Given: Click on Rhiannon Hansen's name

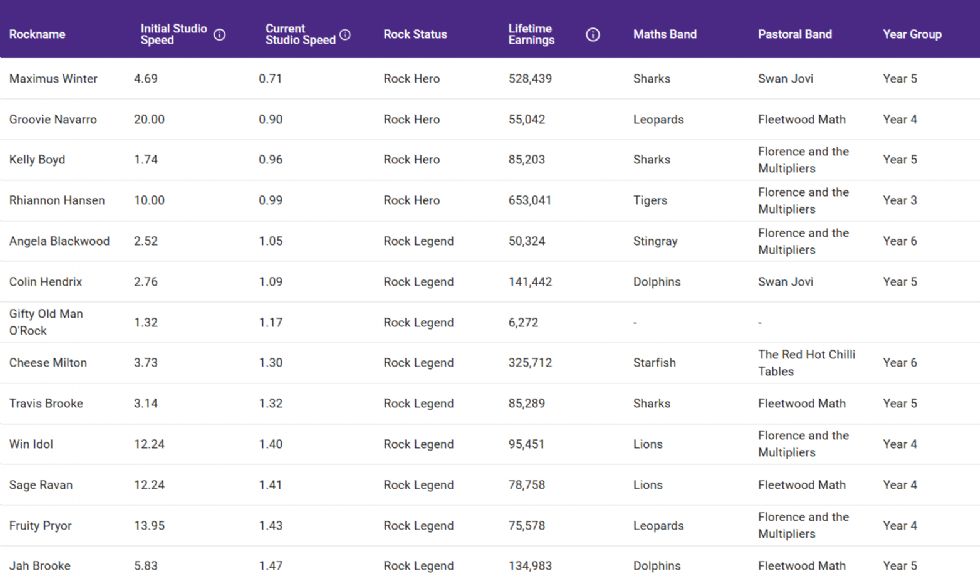Looking at the screenshot, I should click(x=57, y=201).
